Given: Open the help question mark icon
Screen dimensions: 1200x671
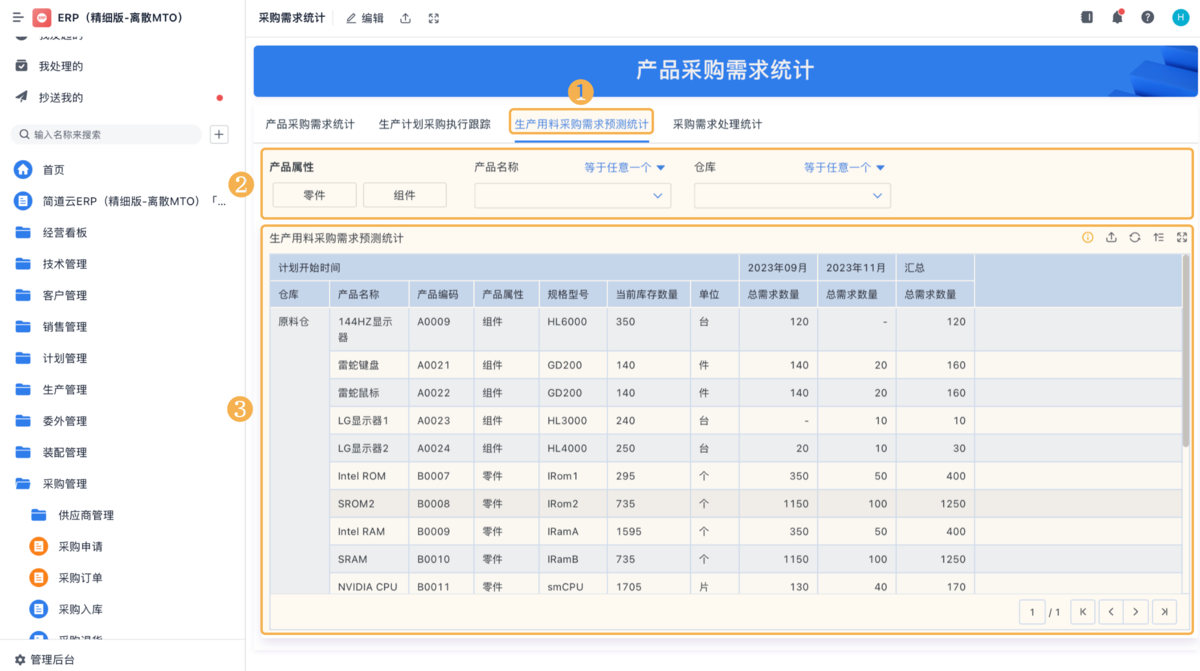Looking at the screenshot, I should [x=1147, y=17].
